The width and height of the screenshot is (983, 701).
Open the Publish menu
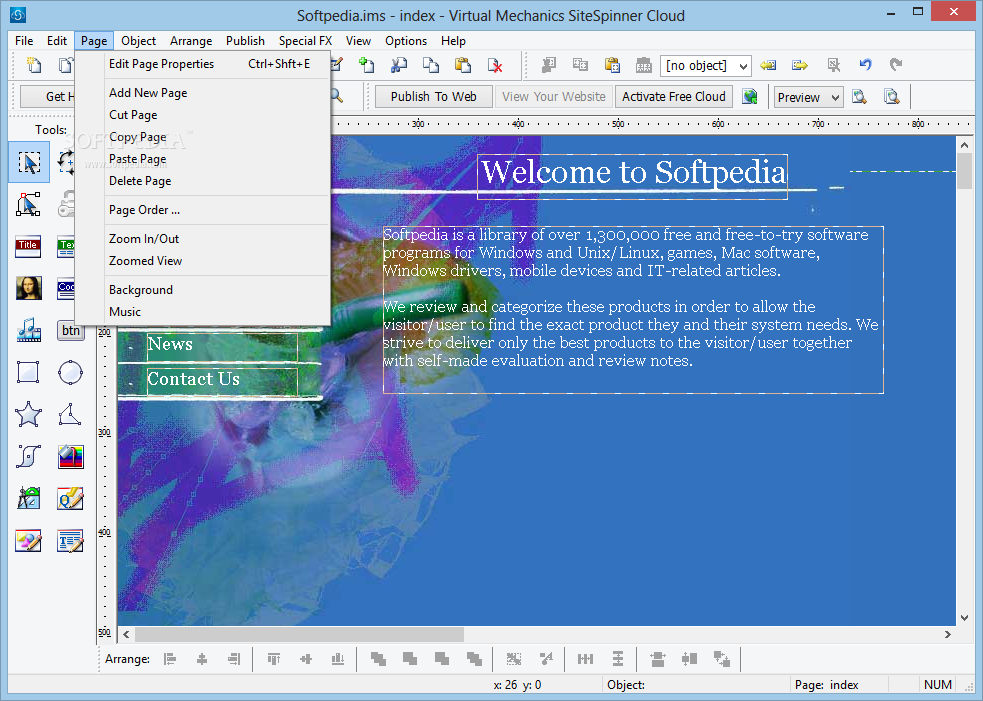(x=245, y=41)
